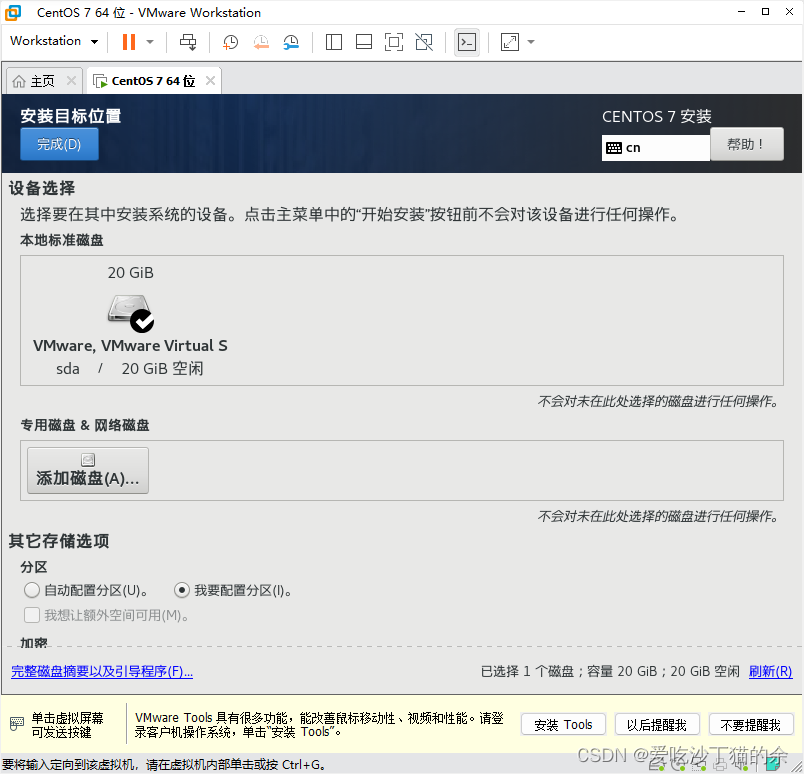Click the 分区 section label

34,567
